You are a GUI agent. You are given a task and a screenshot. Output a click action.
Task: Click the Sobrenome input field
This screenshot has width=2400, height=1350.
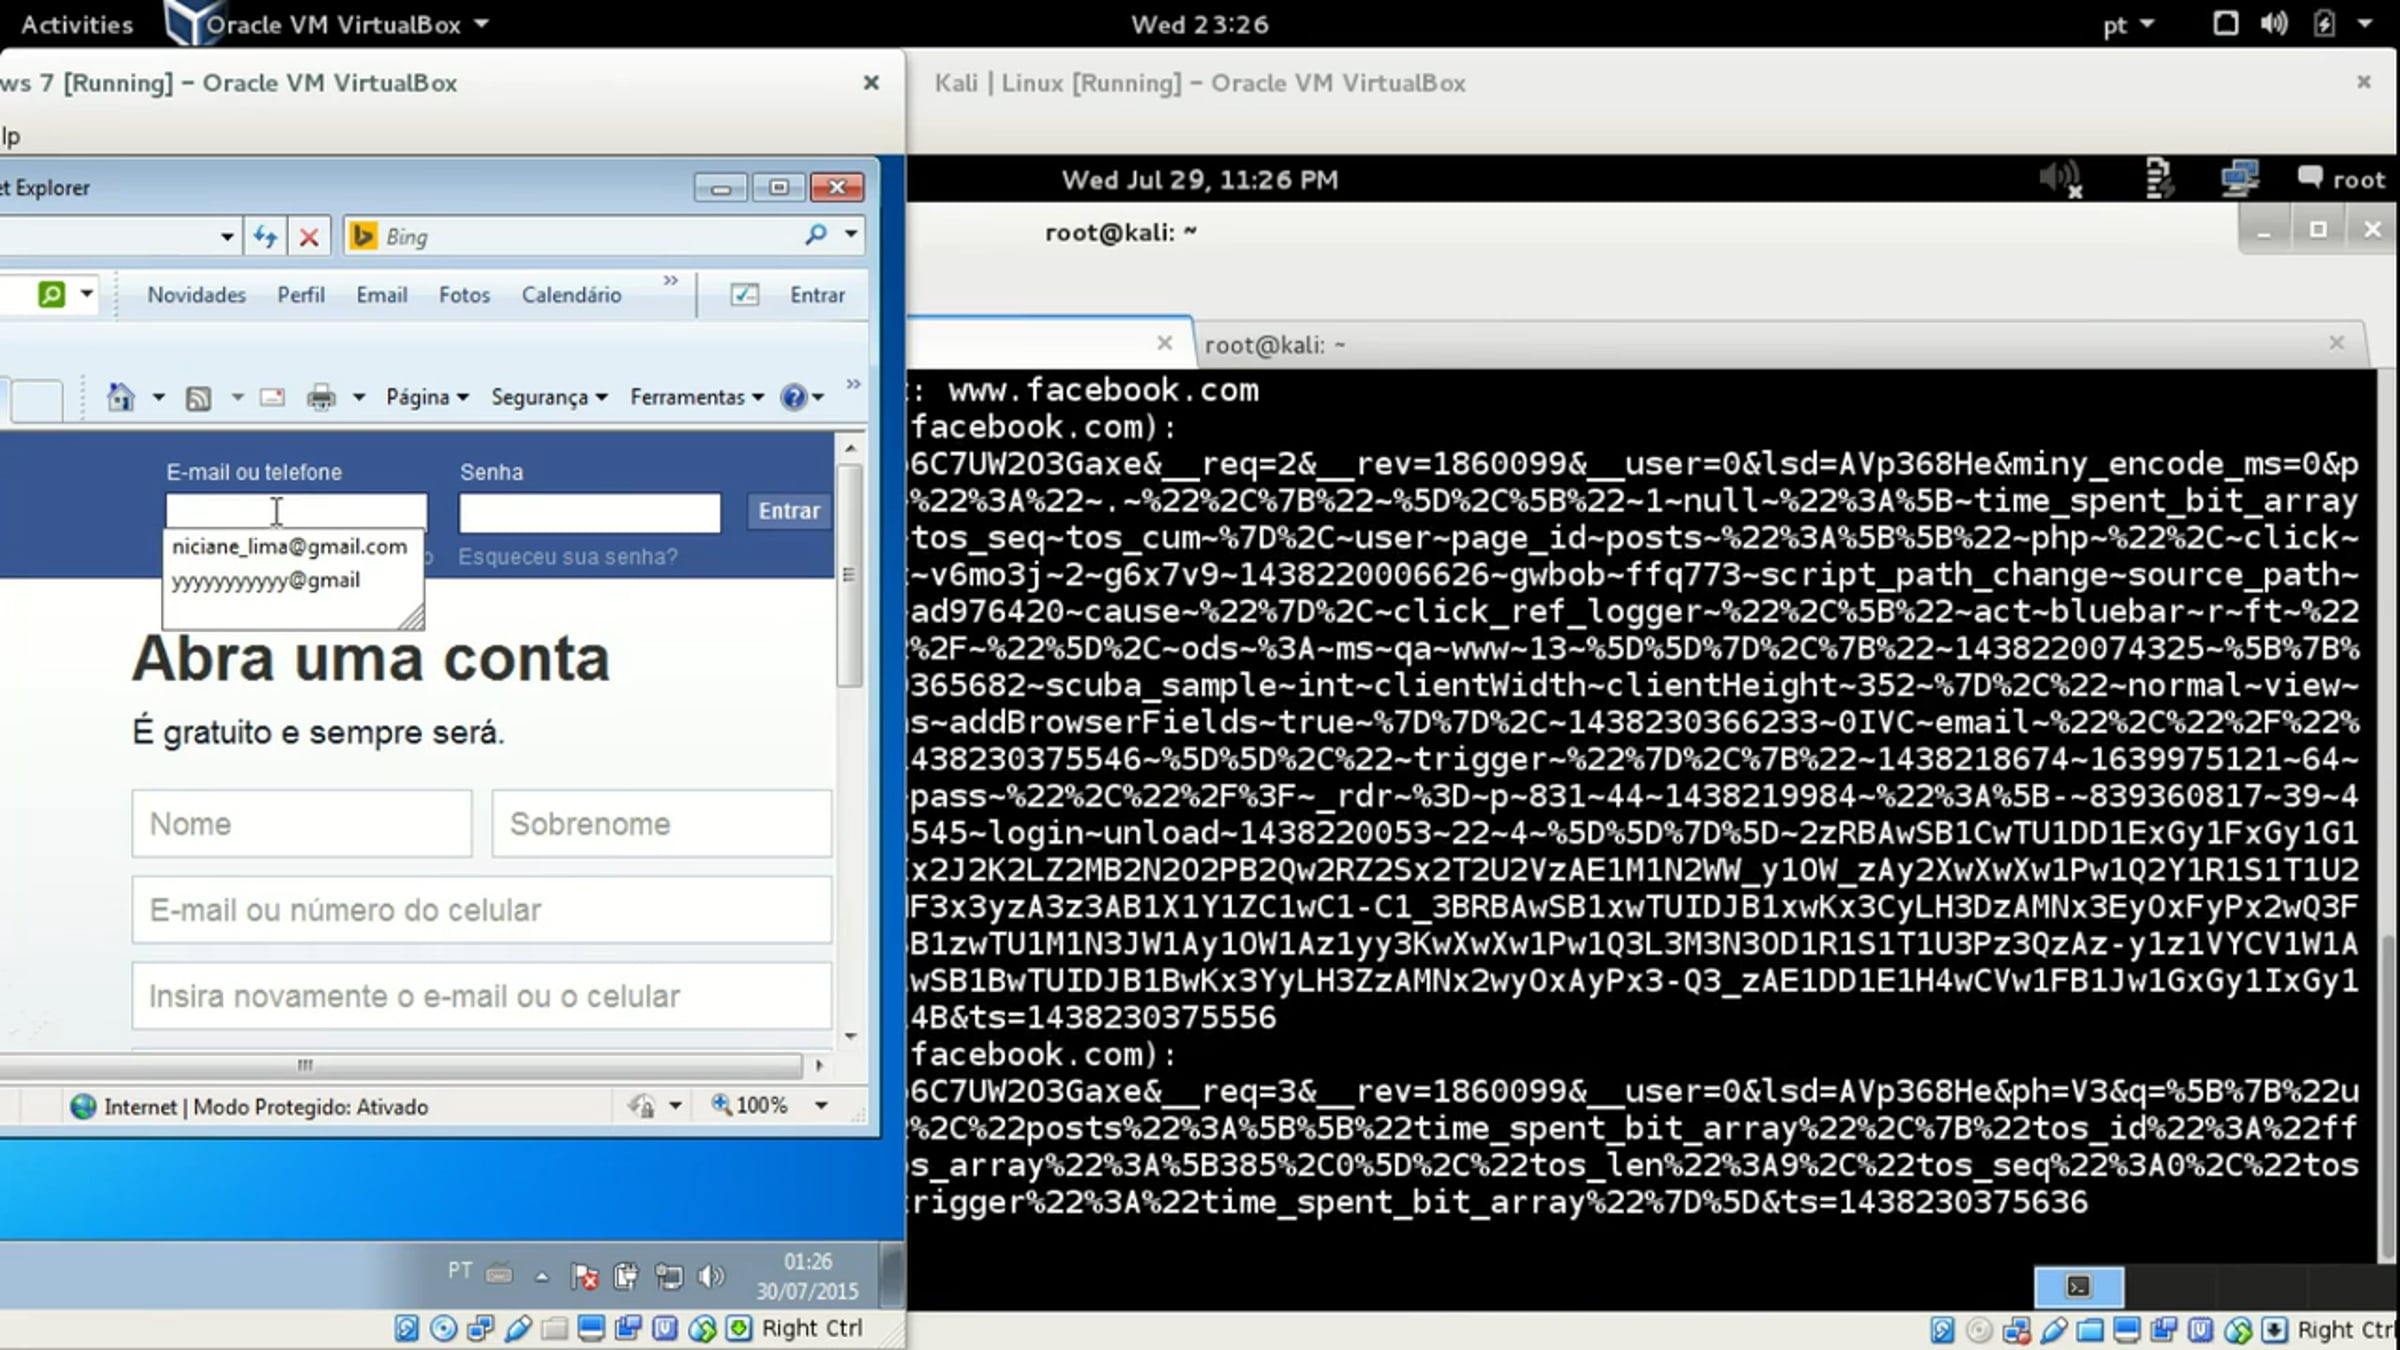(661, 824)
